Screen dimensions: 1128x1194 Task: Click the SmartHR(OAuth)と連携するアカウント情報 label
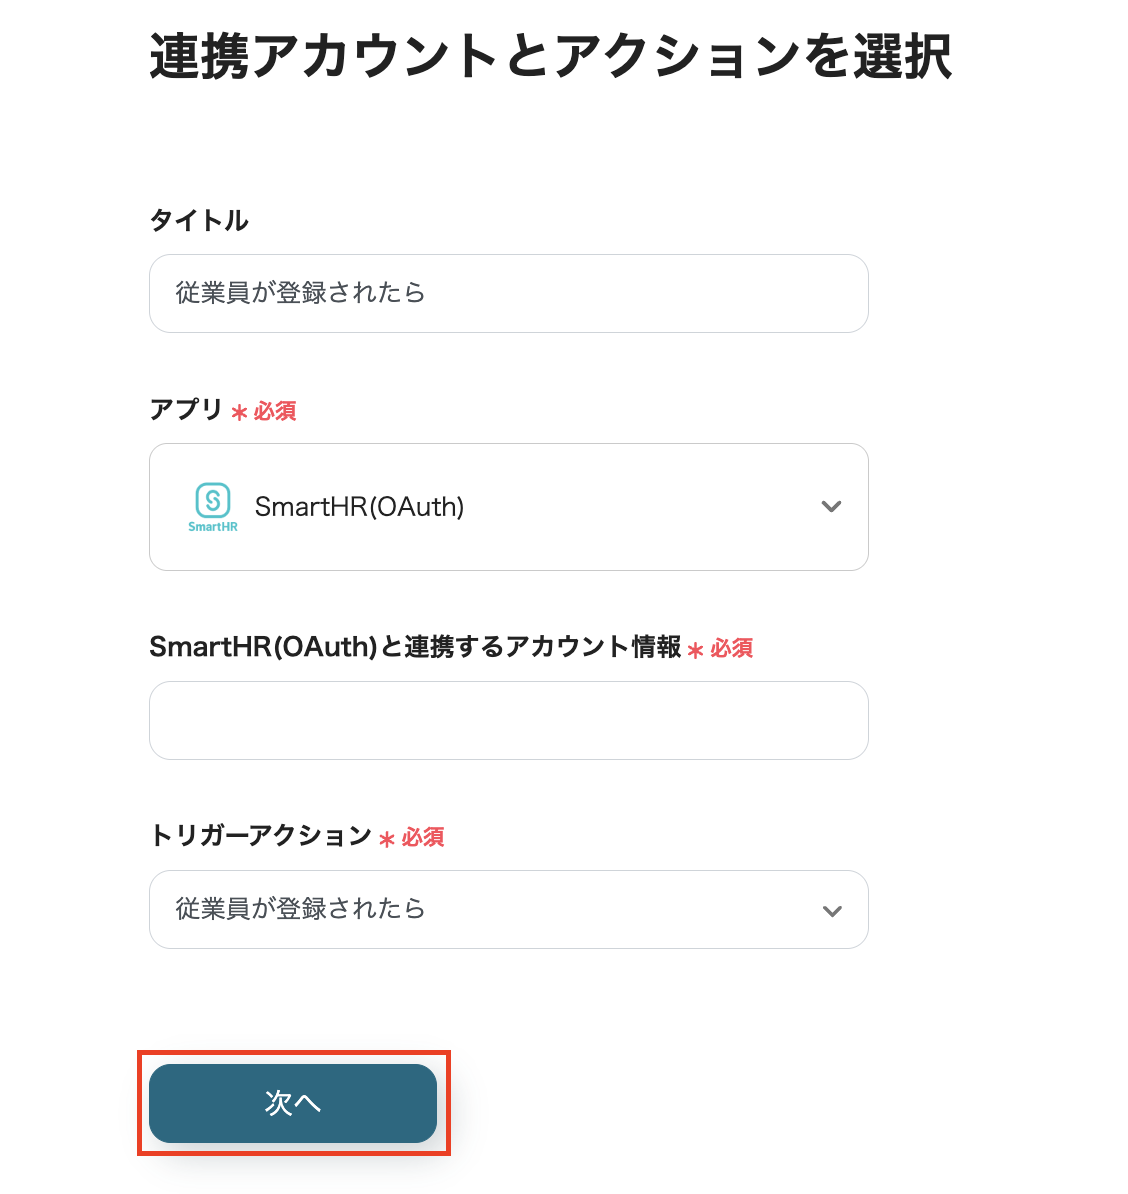[415, 647]
